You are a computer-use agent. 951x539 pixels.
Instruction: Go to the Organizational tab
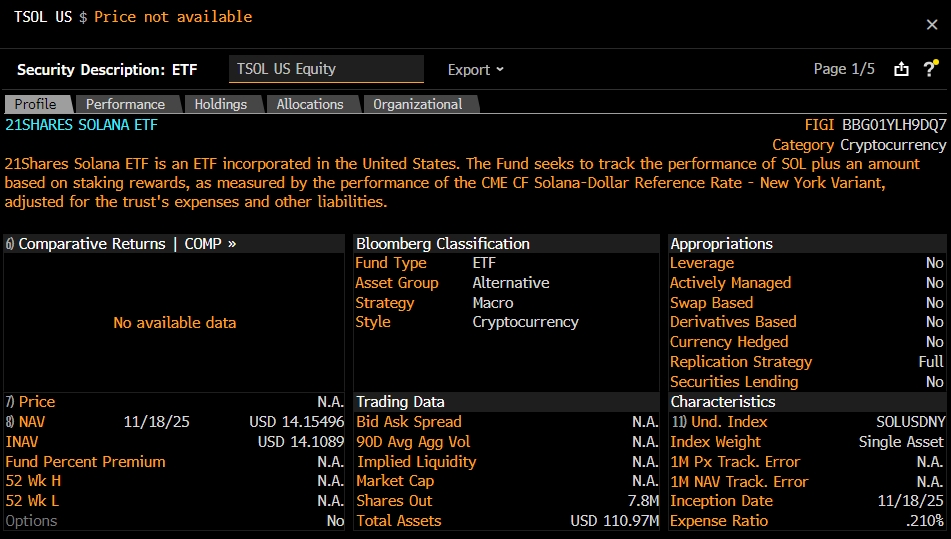pyautogui.click(x=417, y=104)
